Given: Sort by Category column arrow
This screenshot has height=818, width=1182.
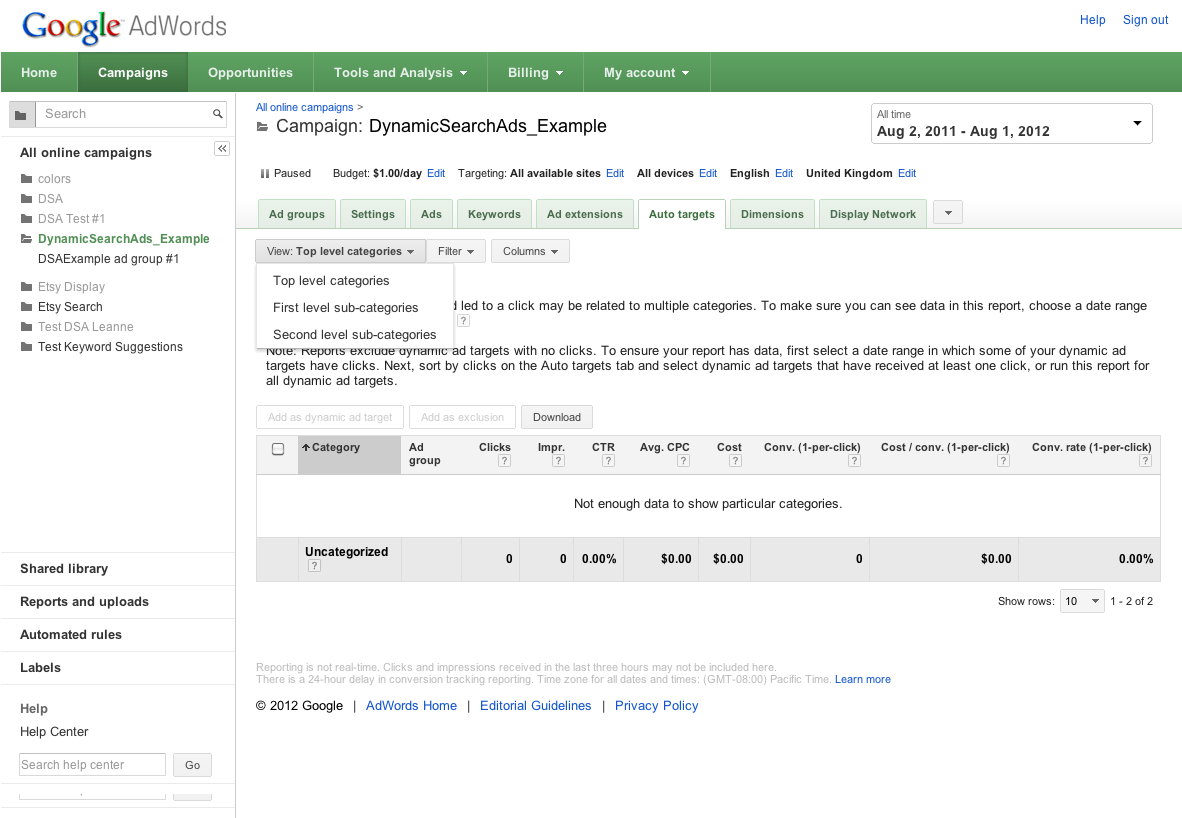Looking at the screenshot, I should point(306,447).
